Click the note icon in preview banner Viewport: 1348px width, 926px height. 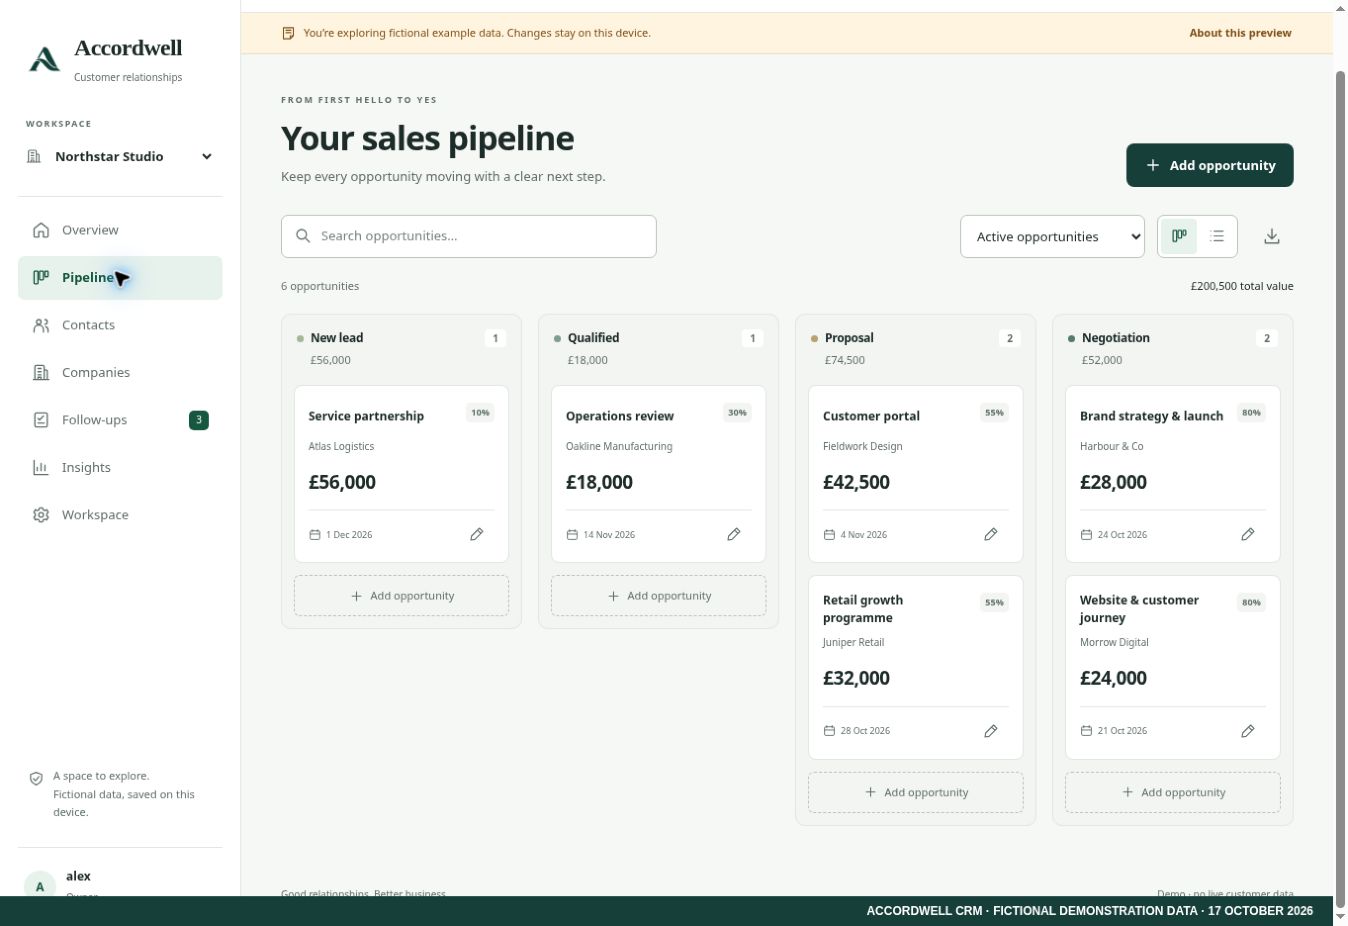(x=288, y=33)
